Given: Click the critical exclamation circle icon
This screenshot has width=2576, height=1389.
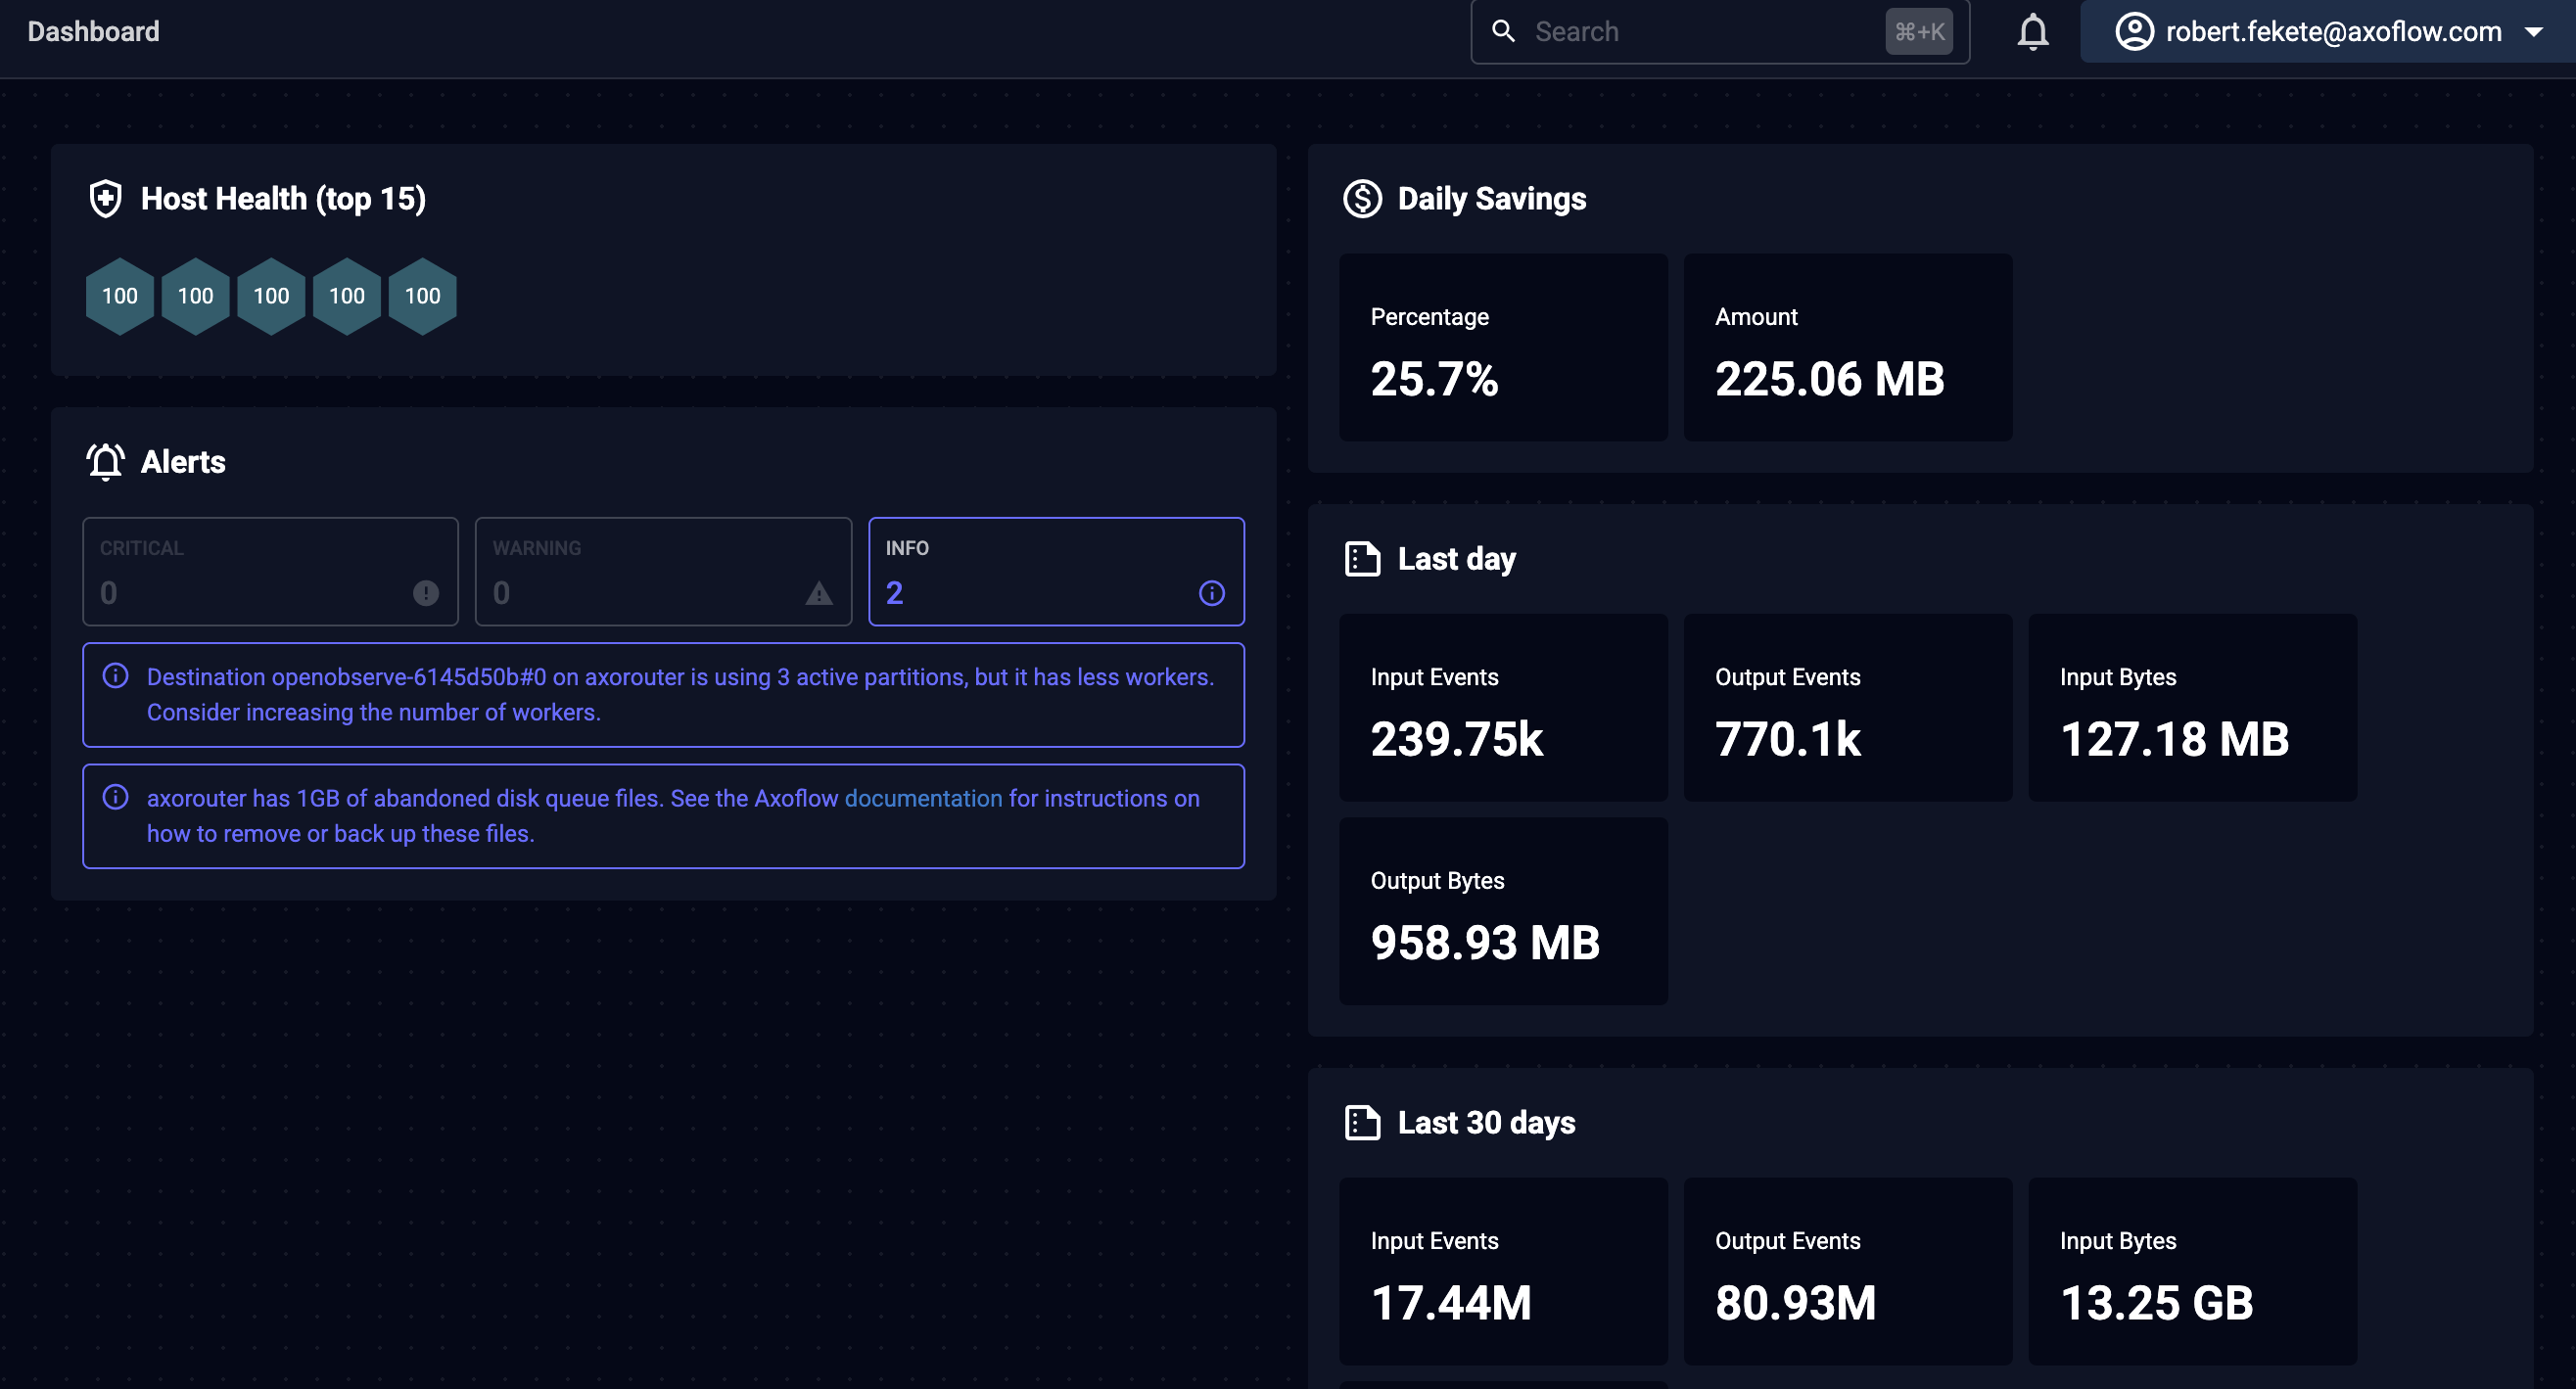Looking at the screenshot, I should tap(426, 593).
